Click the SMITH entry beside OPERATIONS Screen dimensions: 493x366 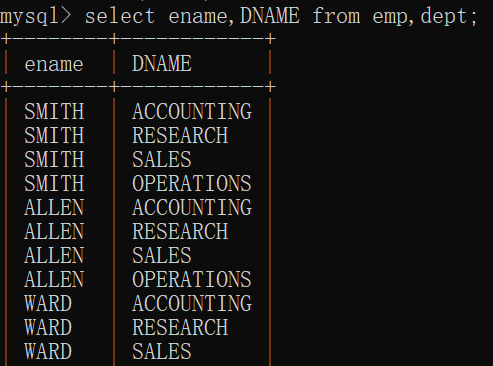[x=54, y=183]
